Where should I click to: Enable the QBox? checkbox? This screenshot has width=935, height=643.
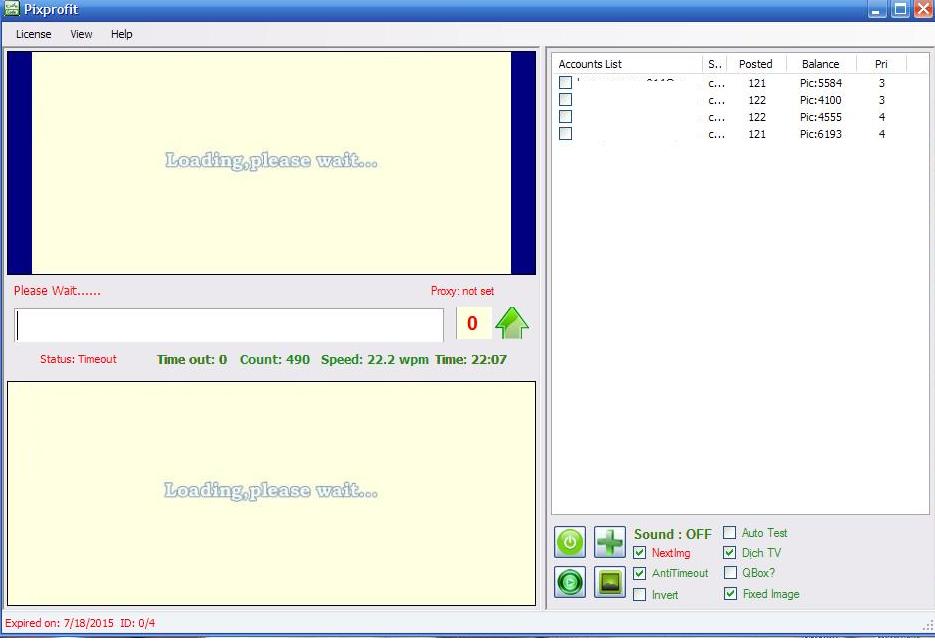[x=730, y=573]
